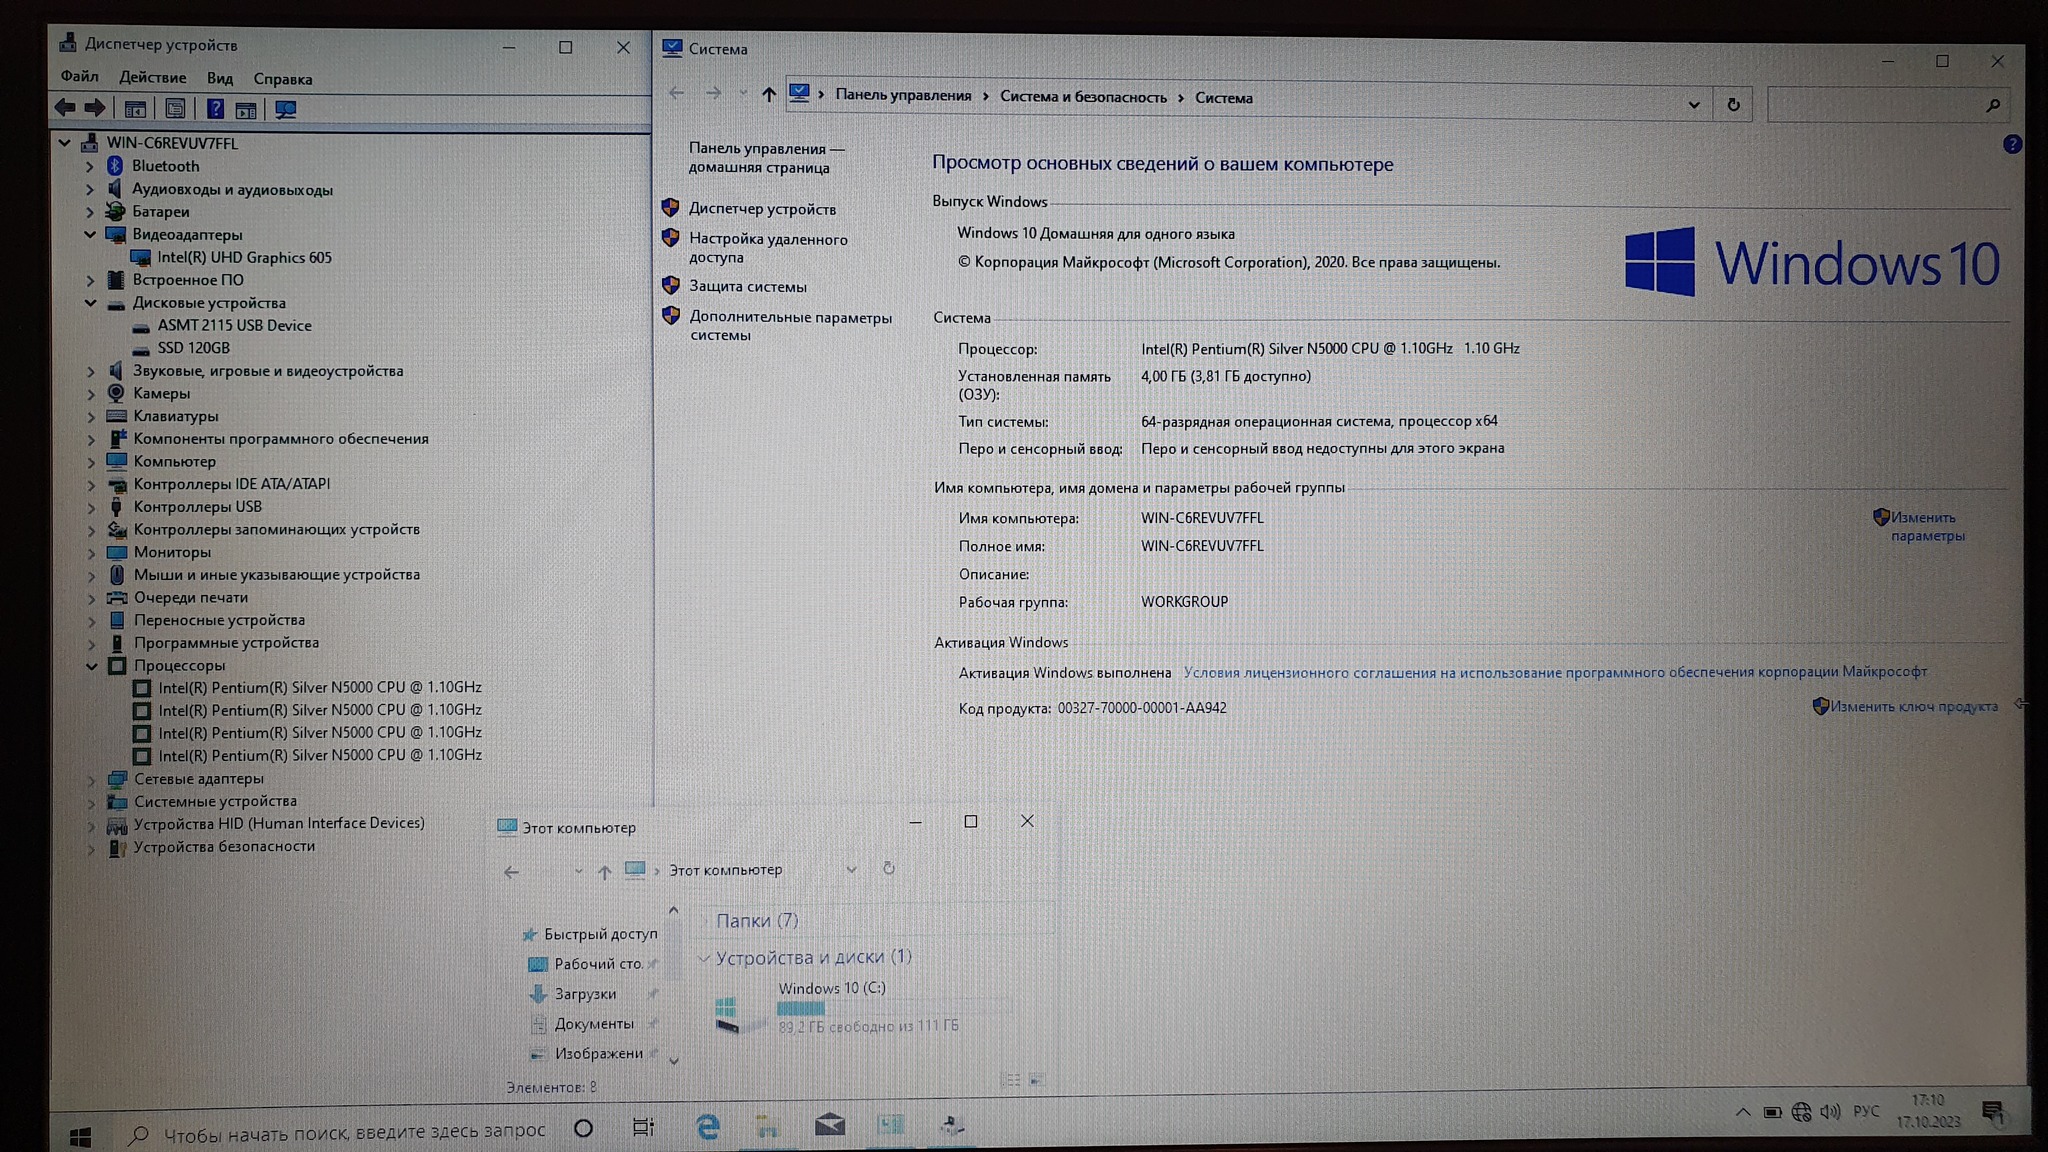This screenshot has width=2048, height=1152.
Task: Select Intel(R) UHD Graphics 605 device
Action: (x=244, y=257)
